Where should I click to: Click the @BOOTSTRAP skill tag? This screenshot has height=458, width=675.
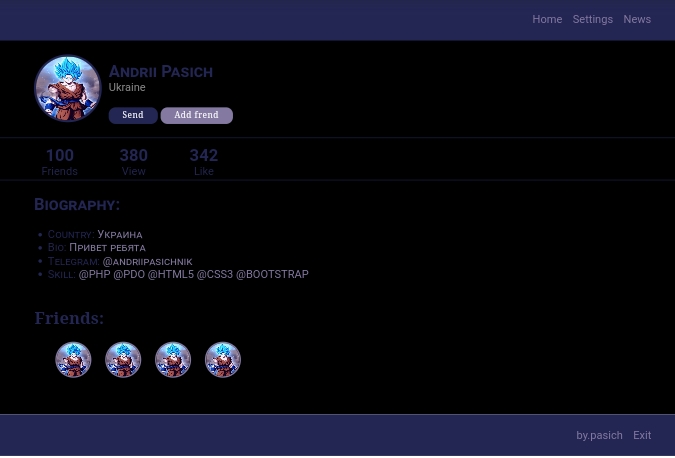(272, 275)
